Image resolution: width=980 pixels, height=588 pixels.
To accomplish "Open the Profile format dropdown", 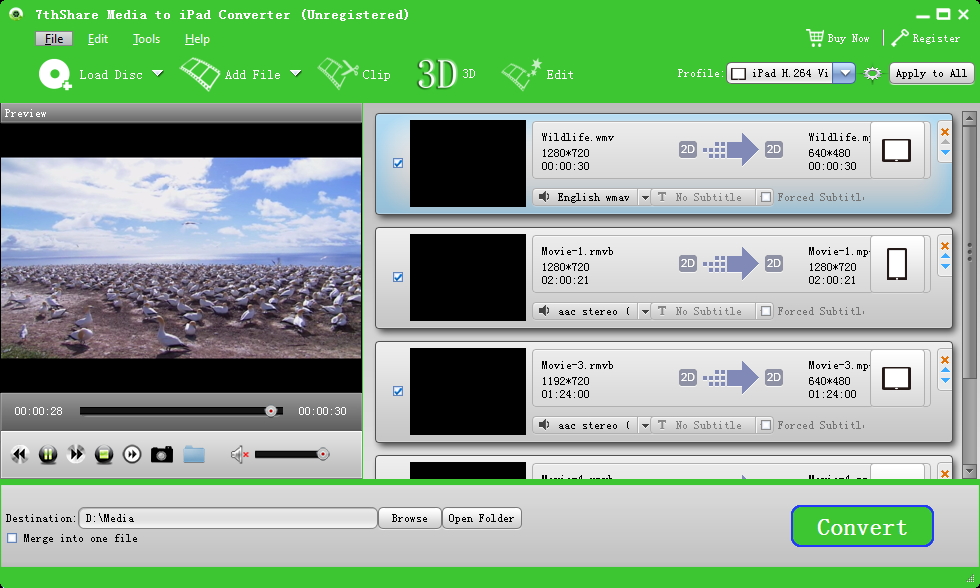I will [x=844, y=73].
